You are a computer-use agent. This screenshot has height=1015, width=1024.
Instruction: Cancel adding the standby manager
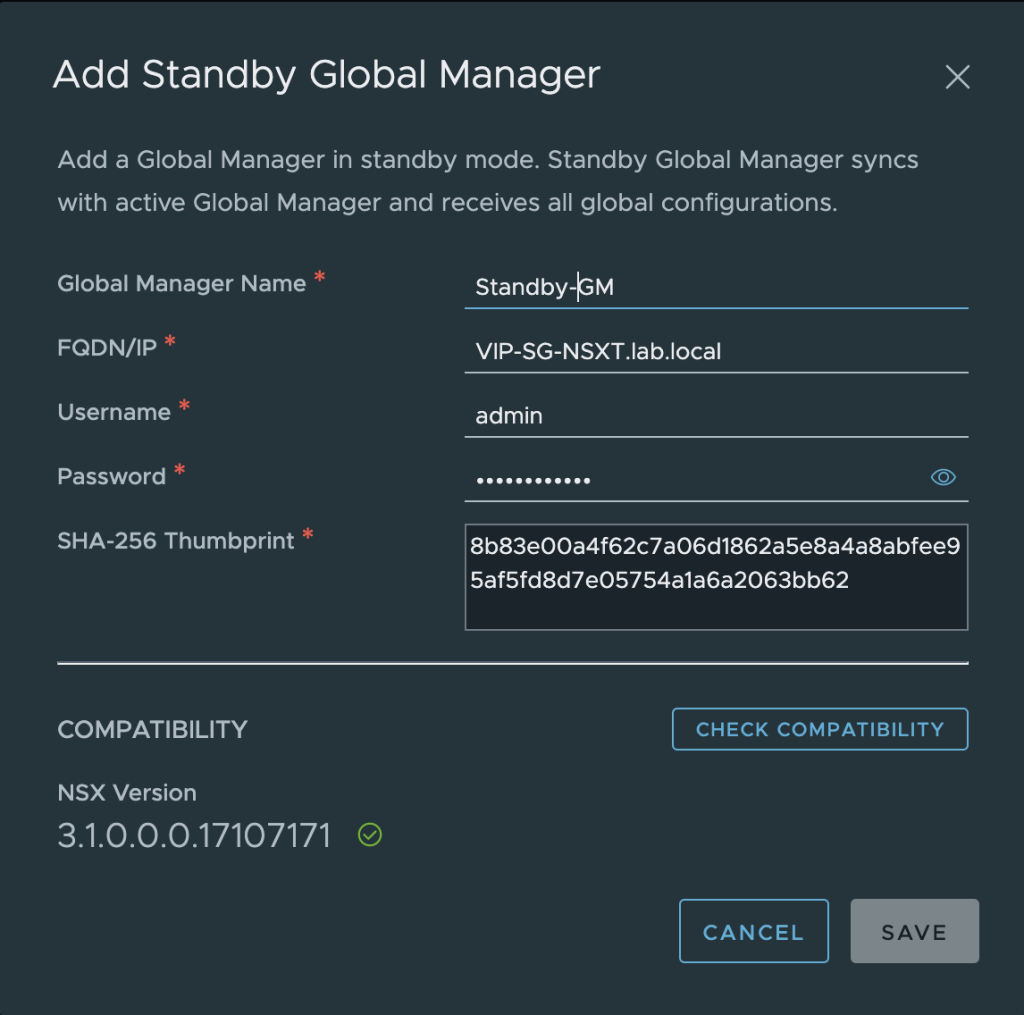pyautogui.click(x=754, y=931)
